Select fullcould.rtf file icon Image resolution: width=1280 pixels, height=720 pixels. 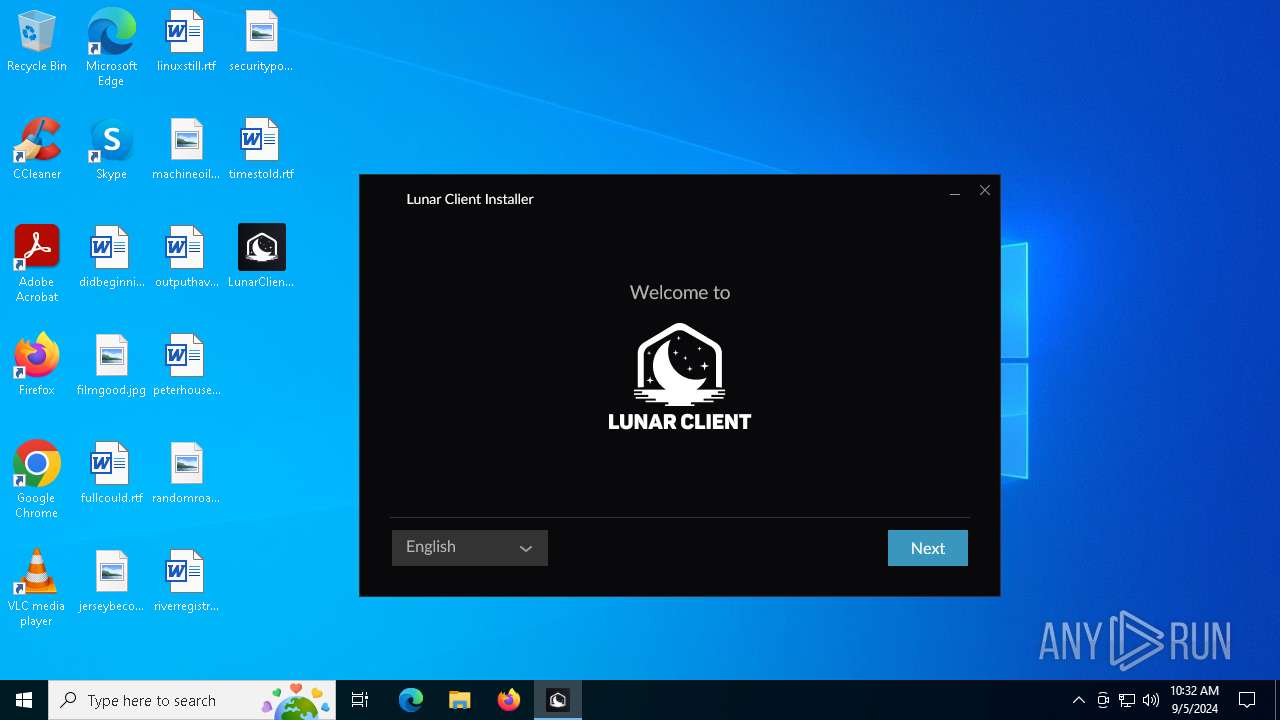111,473
